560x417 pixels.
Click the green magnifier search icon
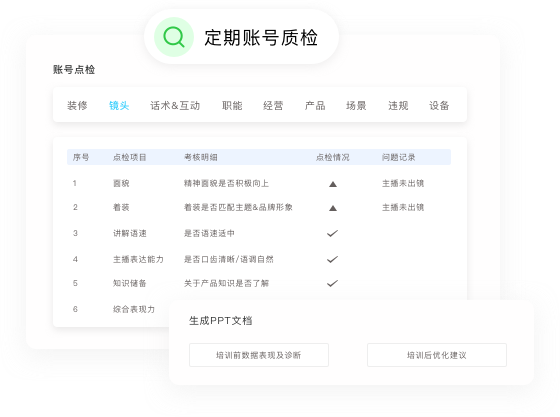pos(174,37)
